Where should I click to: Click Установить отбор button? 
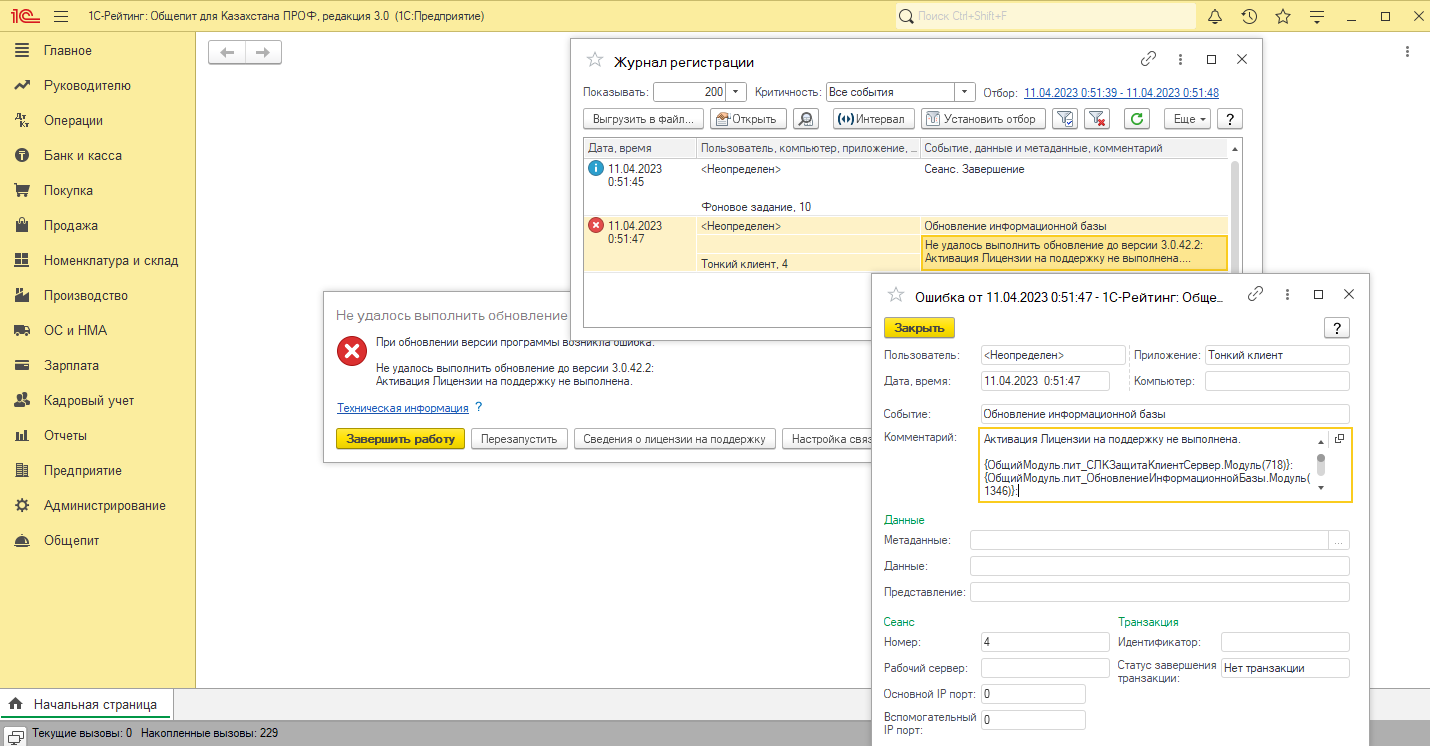pyautogui.click(x=984, y=119)
